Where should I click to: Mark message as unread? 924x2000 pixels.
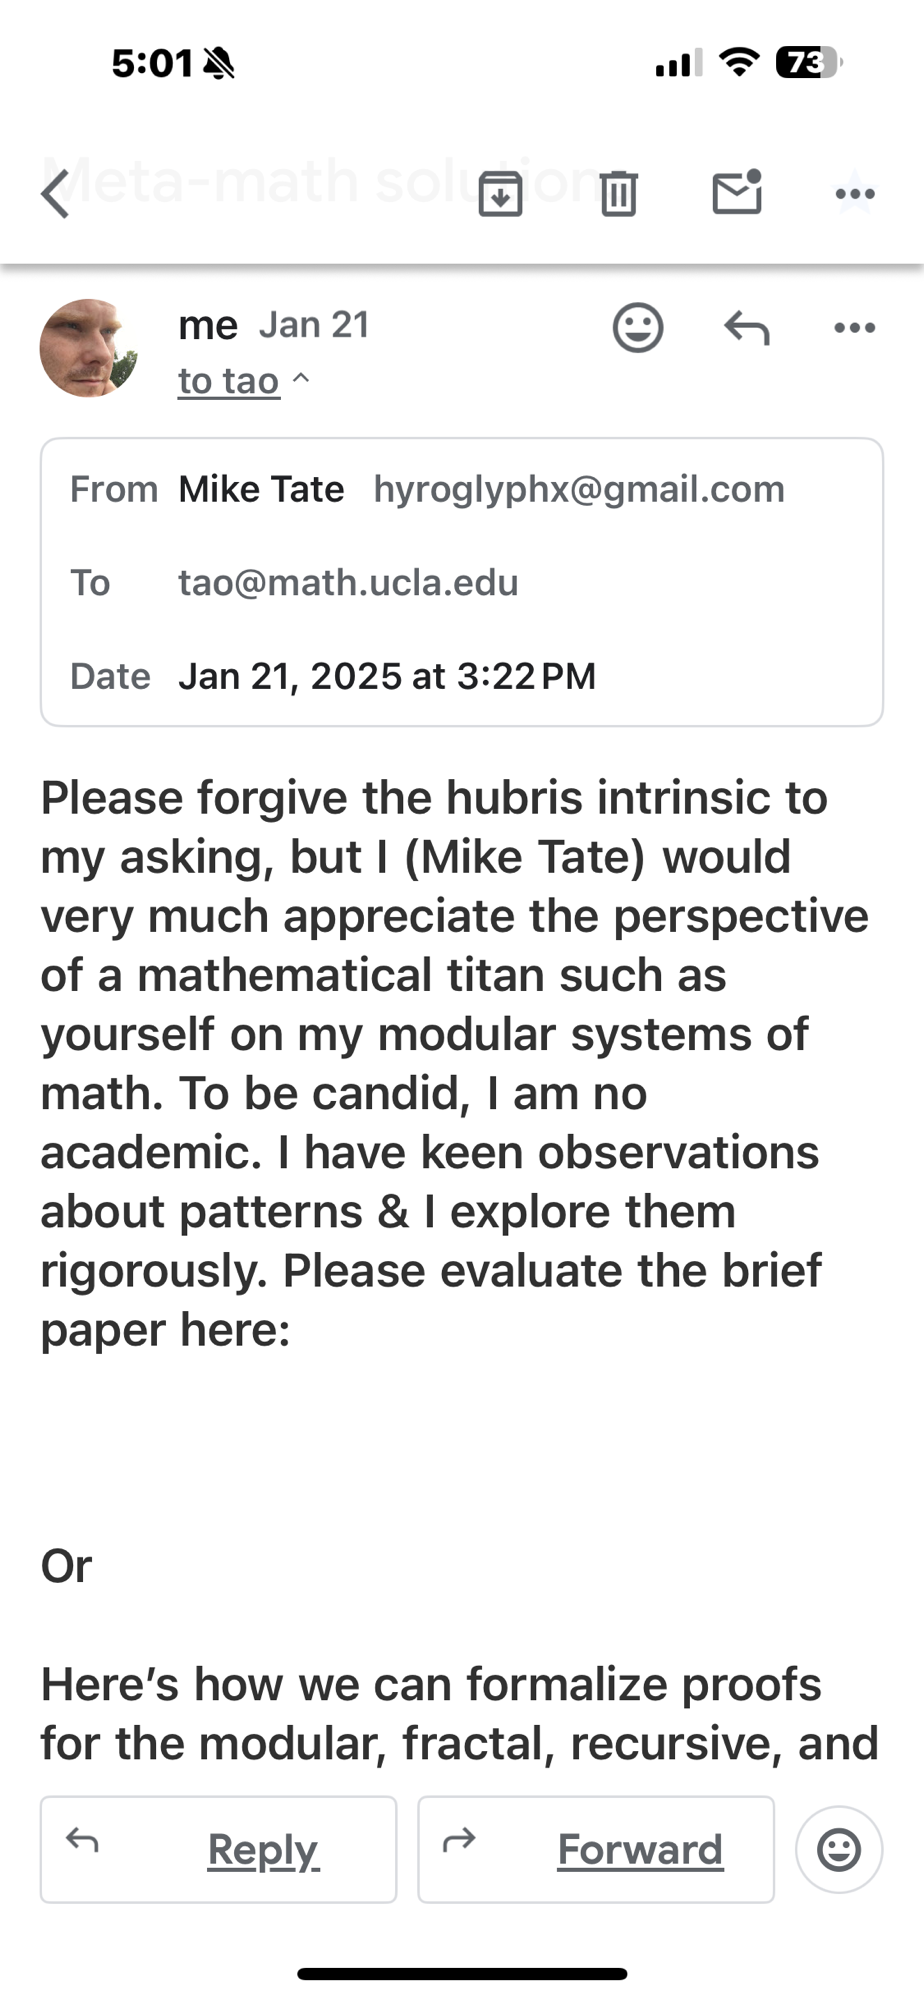tap(737, 192)
